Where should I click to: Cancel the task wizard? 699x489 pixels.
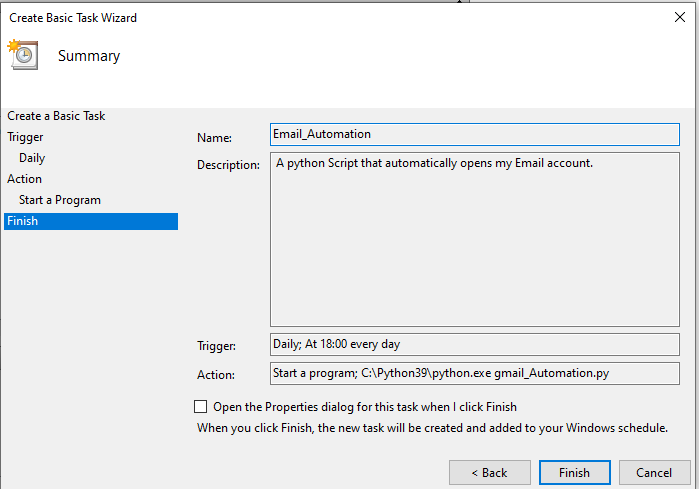[654, 473]
